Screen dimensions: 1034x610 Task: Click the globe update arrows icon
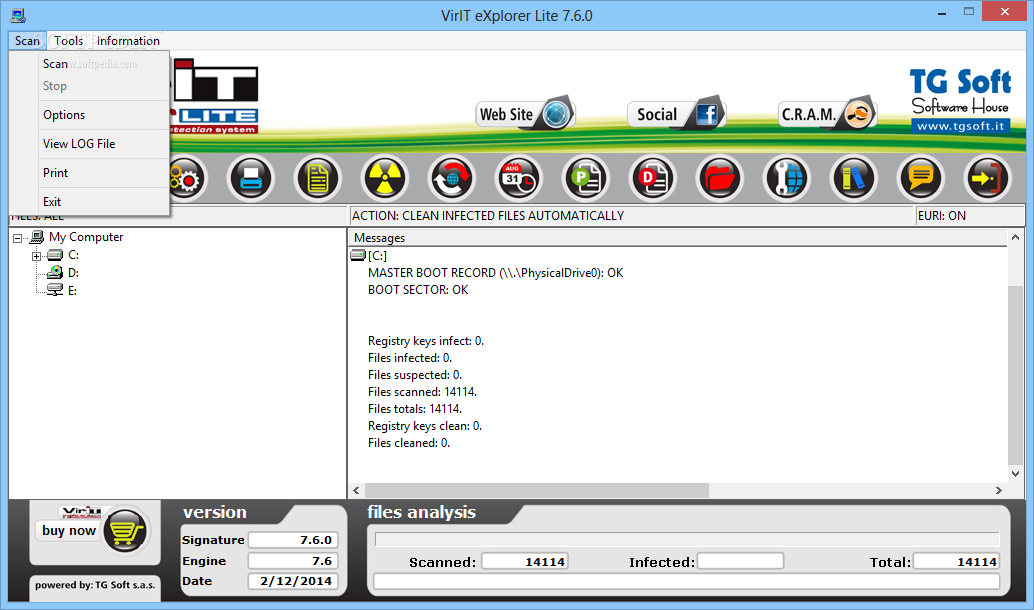(452, 178)
